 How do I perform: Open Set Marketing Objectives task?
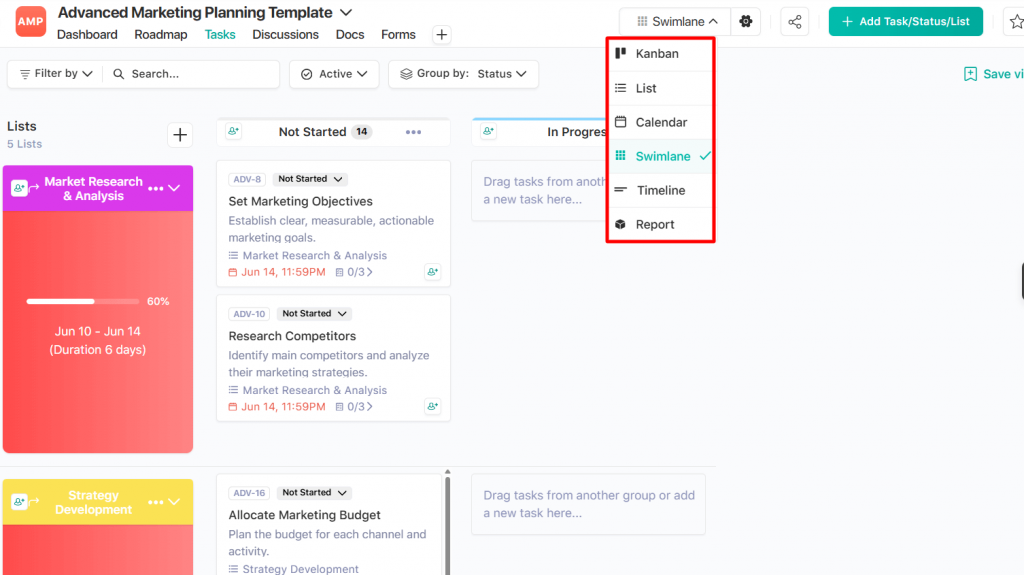pyautogui.click(x=300, y=201)
